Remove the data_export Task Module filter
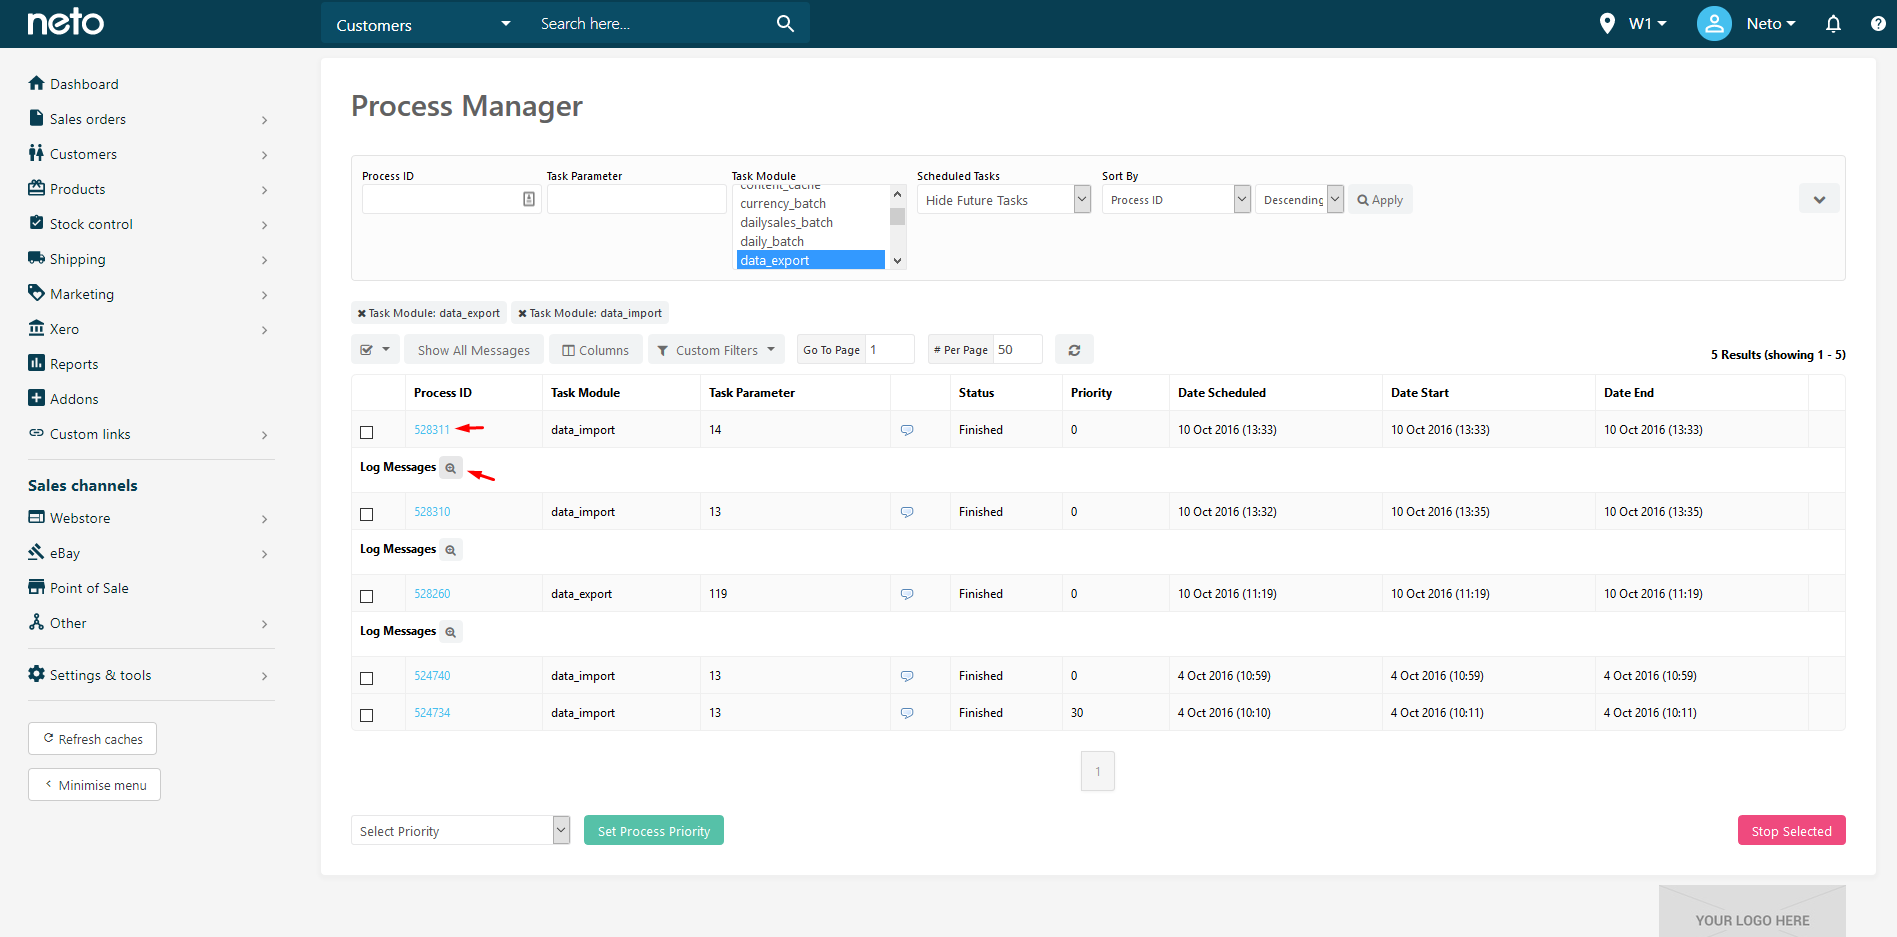Screen dimensions: 1897x937 [362, 313]
